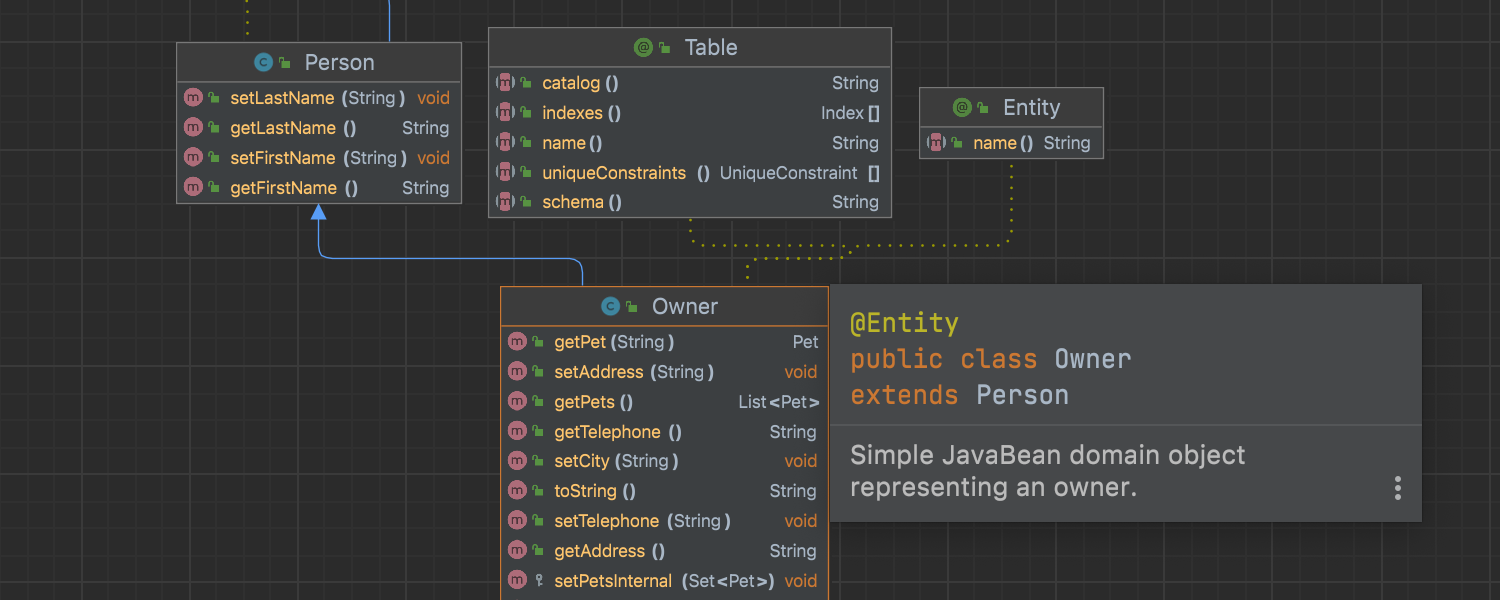Click the annotation icon in Entity header
Viewport: 1500px width, 600px height.
coord(962,107)
